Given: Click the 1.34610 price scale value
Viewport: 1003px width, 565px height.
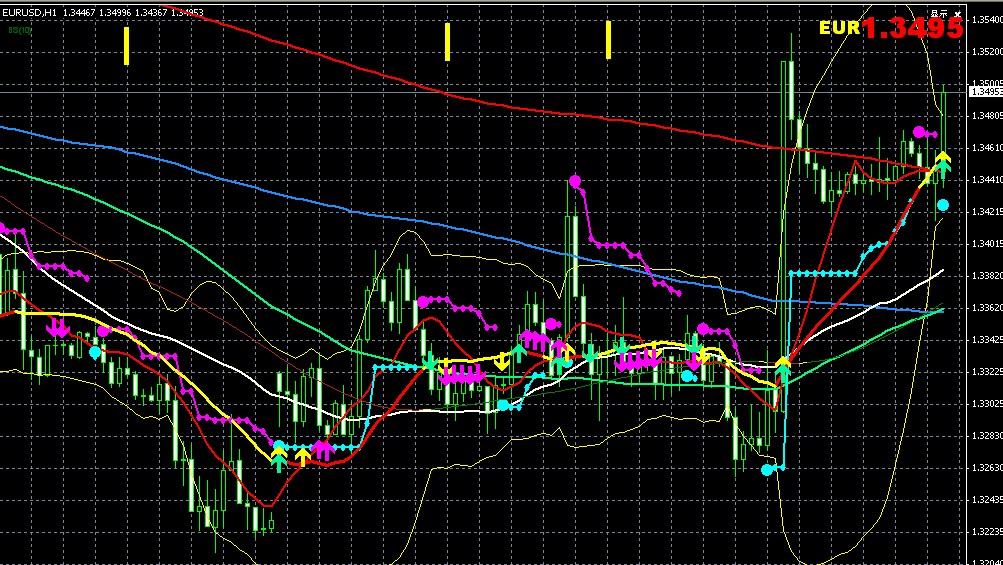Looking at the screenshot, I should [987, 148].
